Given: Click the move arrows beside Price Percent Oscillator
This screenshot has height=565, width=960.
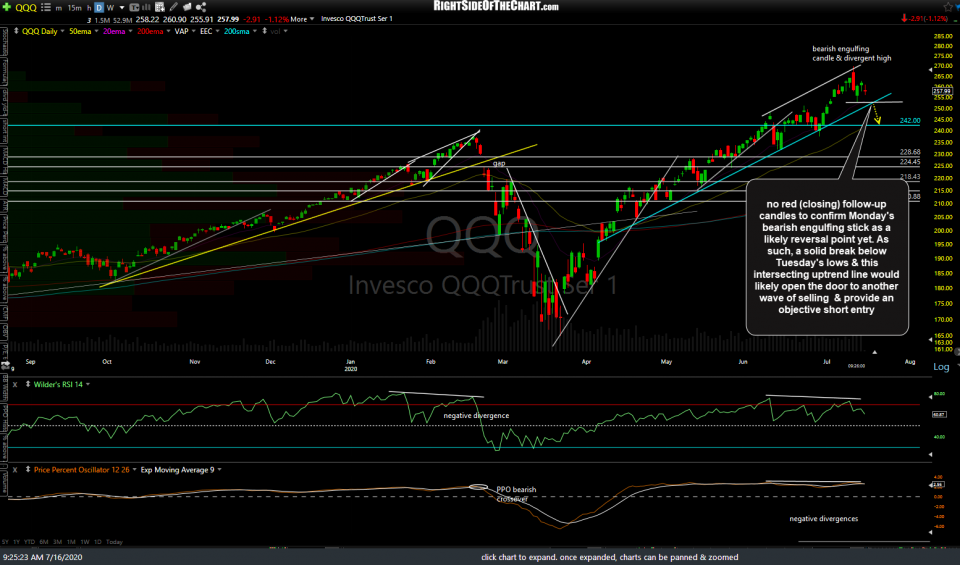Looking at the screenshot, I should coord(28,470).
